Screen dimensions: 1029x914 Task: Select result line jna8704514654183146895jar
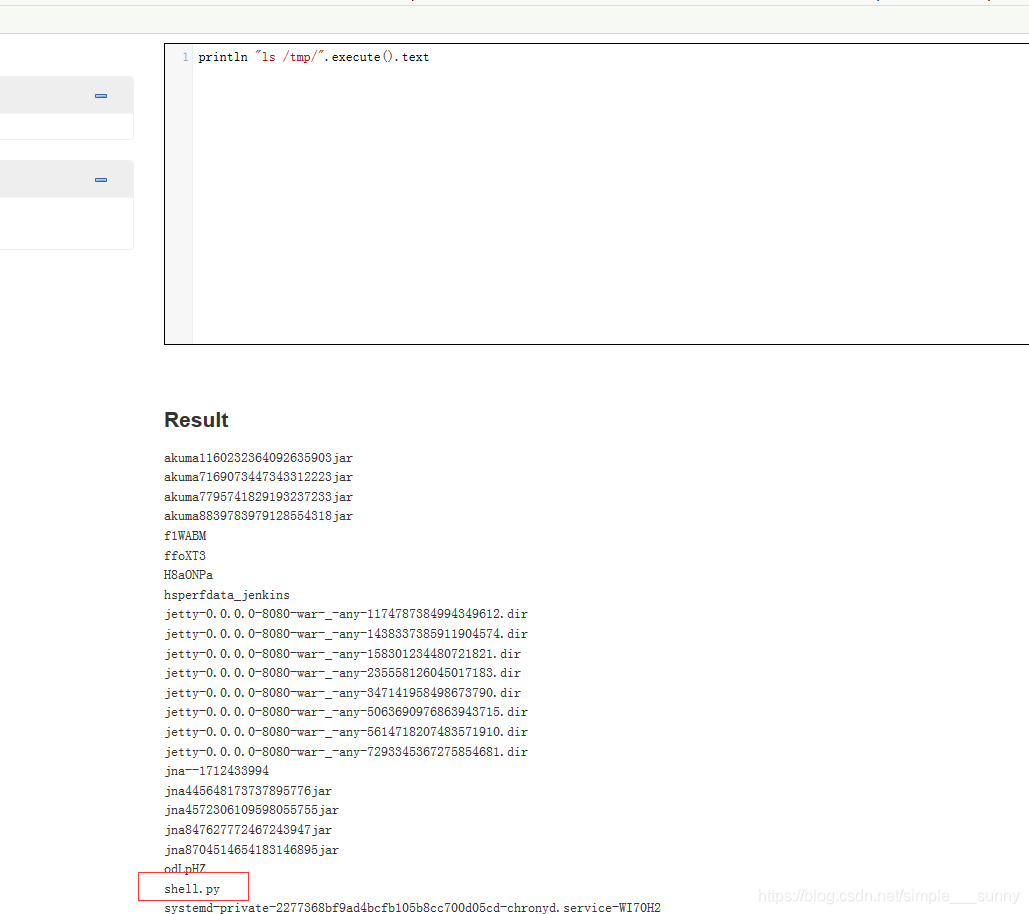coord(251,850)
